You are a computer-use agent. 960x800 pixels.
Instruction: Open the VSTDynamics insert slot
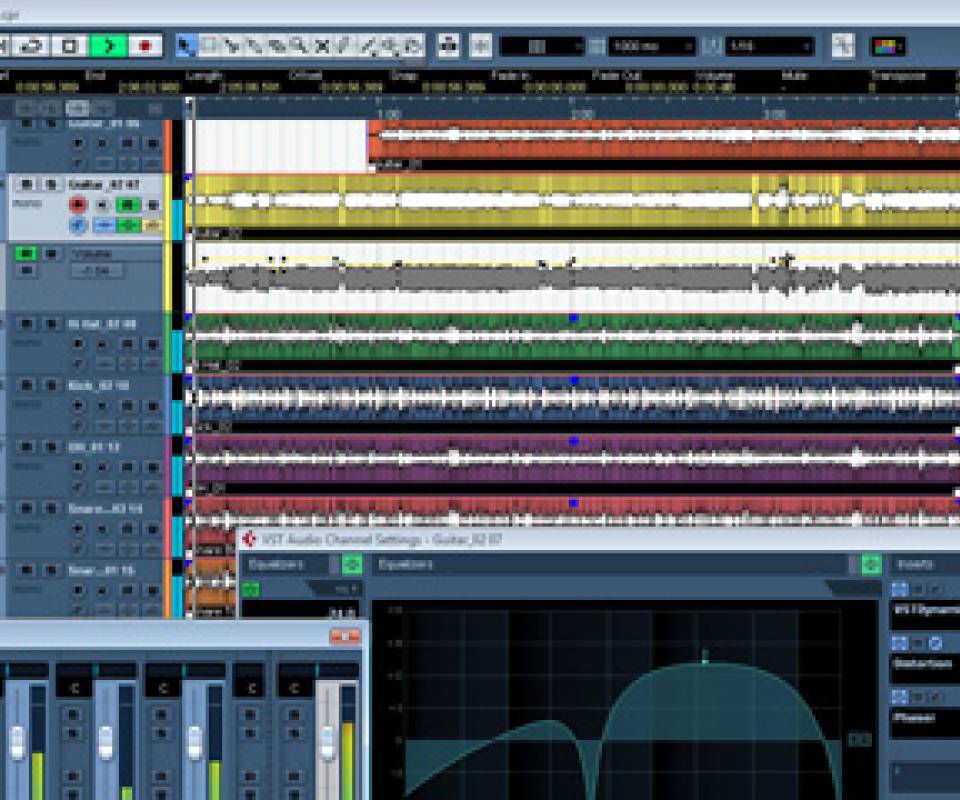click(x=925, y=613)
